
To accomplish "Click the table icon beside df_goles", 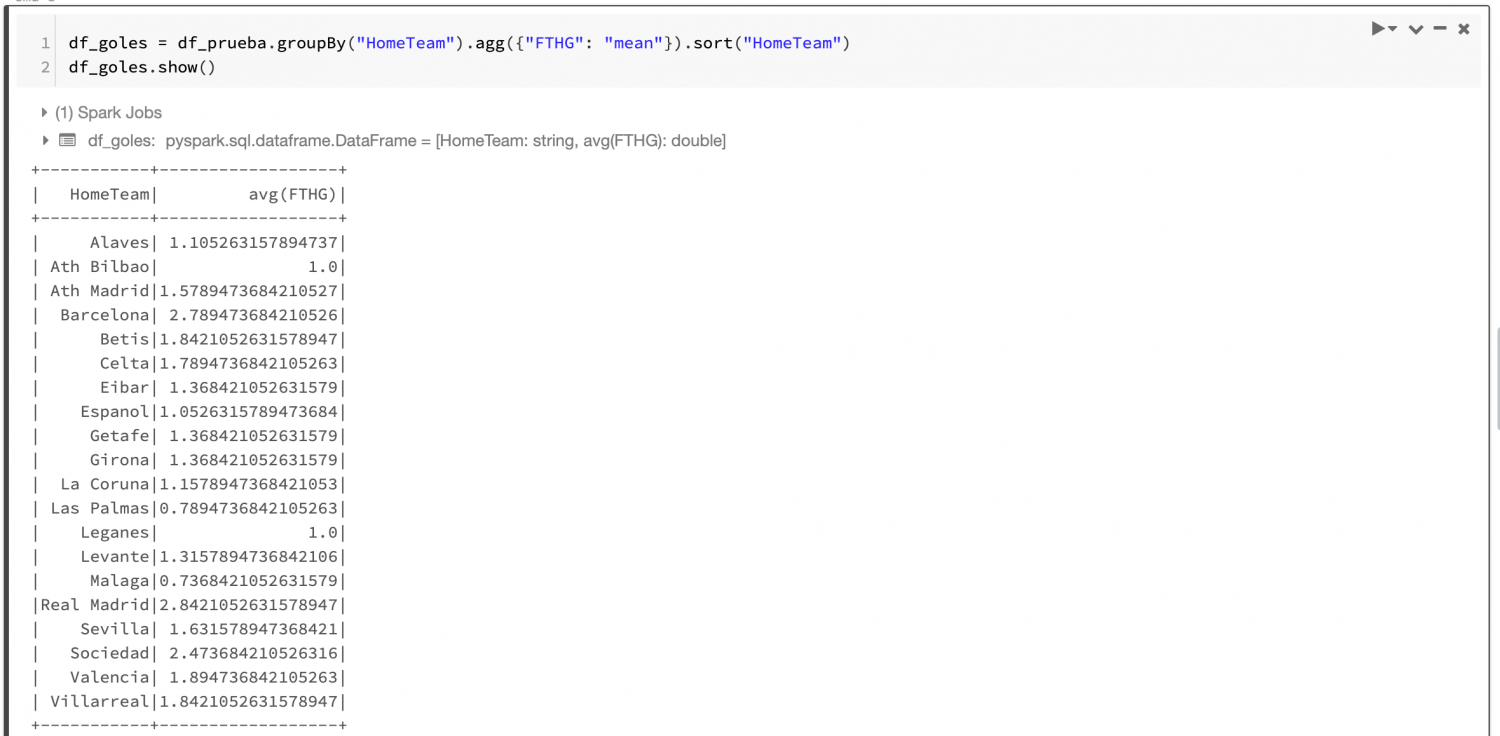I will 67,140.
